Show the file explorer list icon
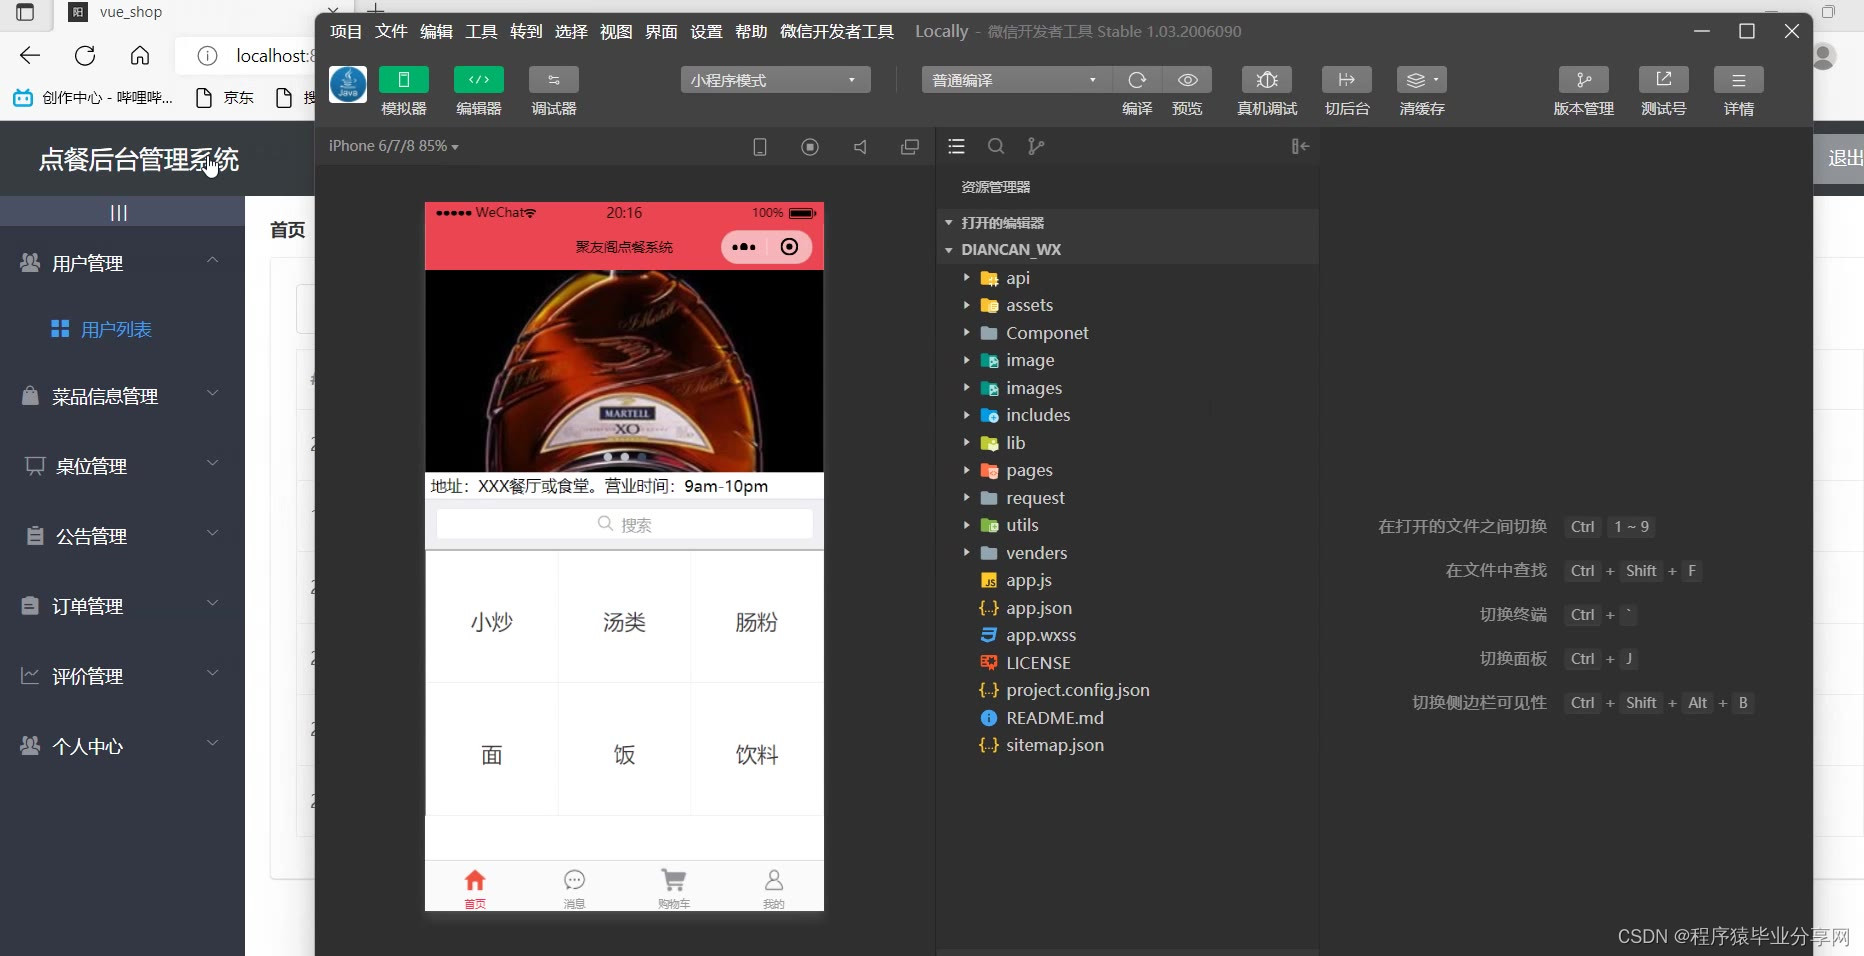1864x956 pixels. [956, 147]
